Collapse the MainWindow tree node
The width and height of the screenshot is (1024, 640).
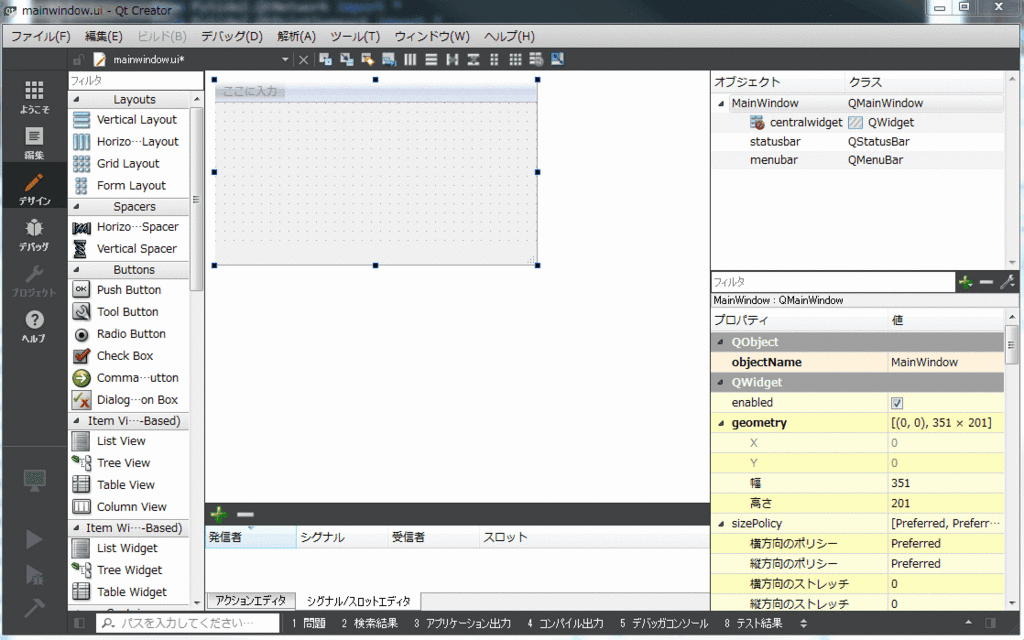pyautogui.click(x=721, y=103)
